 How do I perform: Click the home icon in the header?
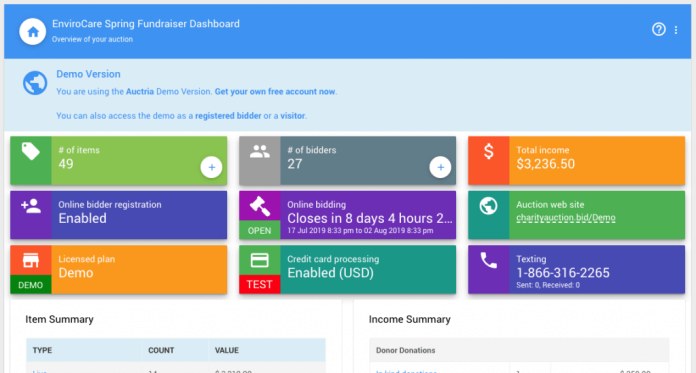32,32
